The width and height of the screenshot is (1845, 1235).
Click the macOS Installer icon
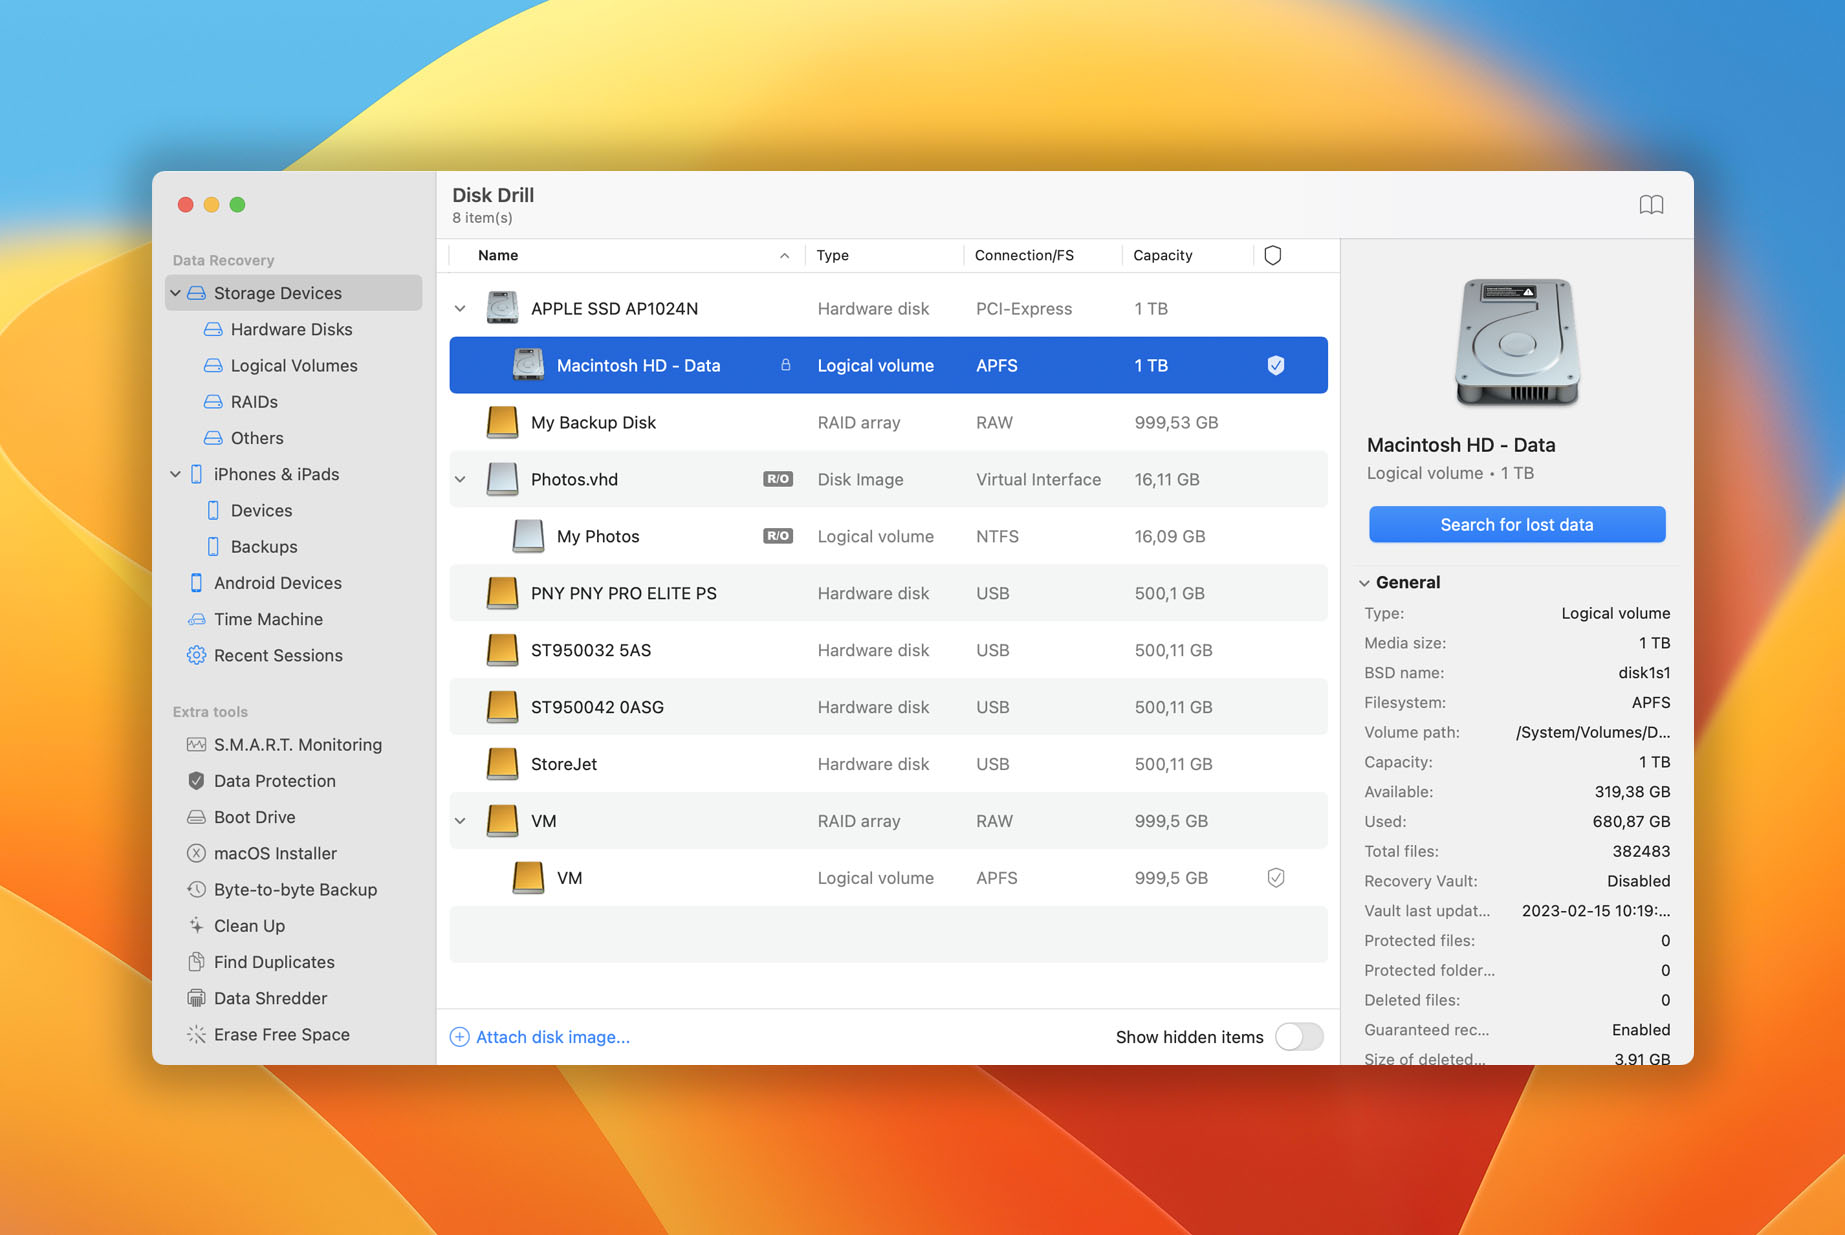click(196, 853)
